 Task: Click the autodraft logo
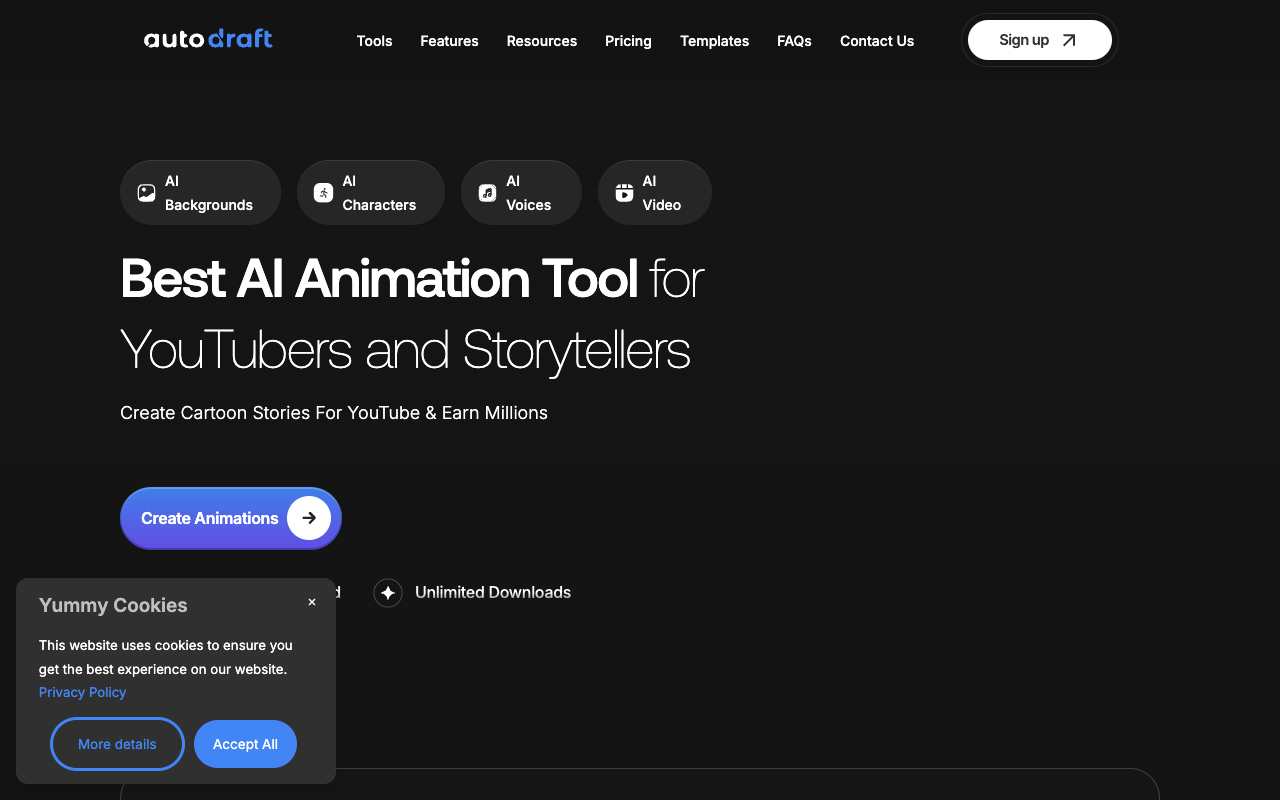(x=208, y=39)
